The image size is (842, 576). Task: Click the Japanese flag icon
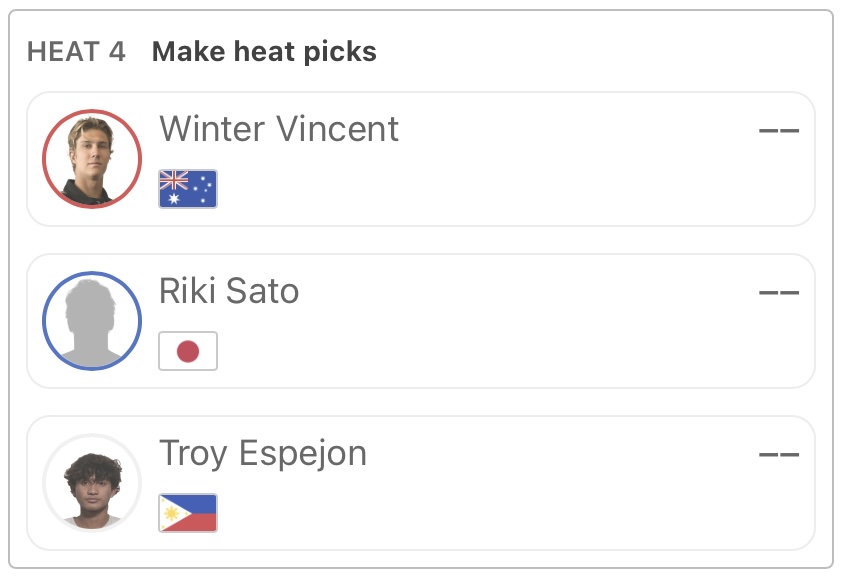[188, 351]
